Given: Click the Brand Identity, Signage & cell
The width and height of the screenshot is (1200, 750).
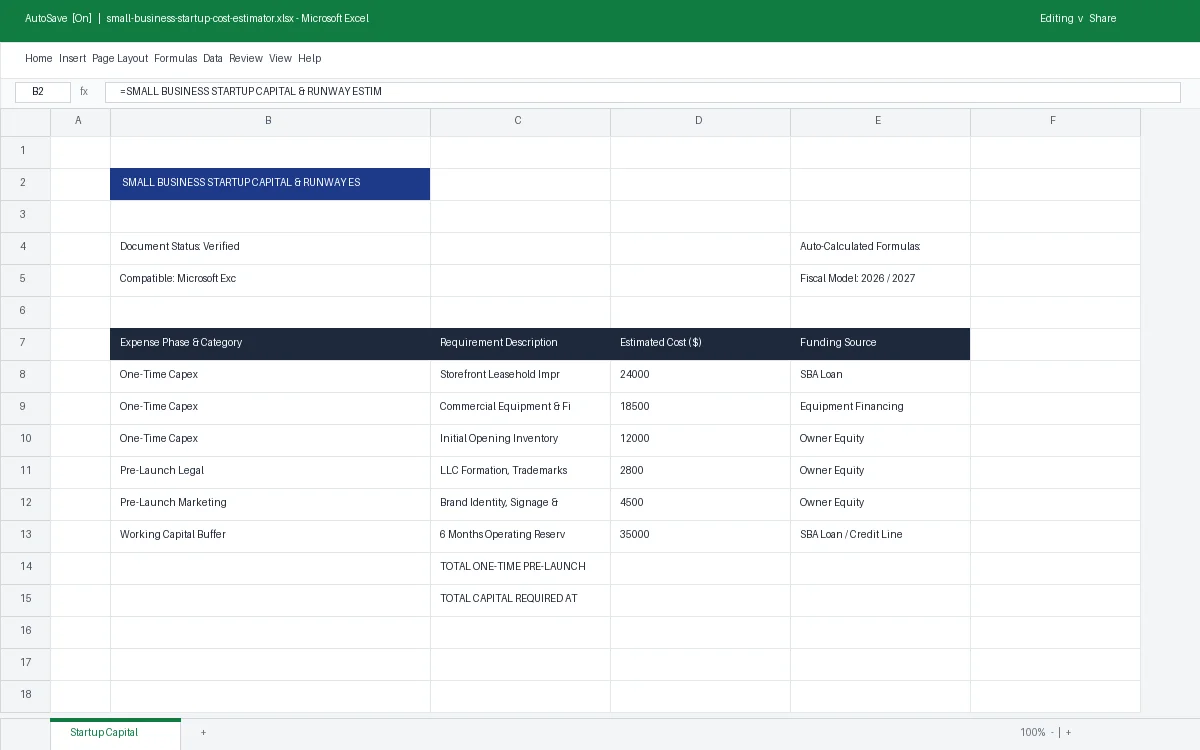Looking at the screenshot, I should [520, 504].
